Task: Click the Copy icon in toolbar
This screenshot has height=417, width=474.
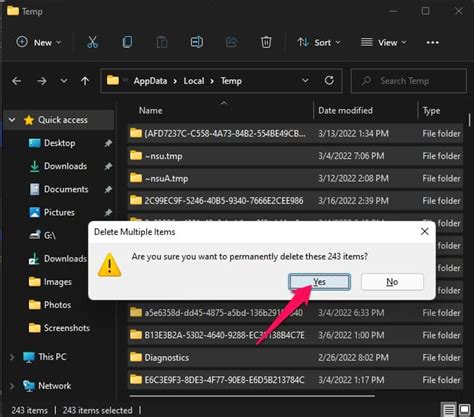Action: pyautogui.click(x=127, y=42)
